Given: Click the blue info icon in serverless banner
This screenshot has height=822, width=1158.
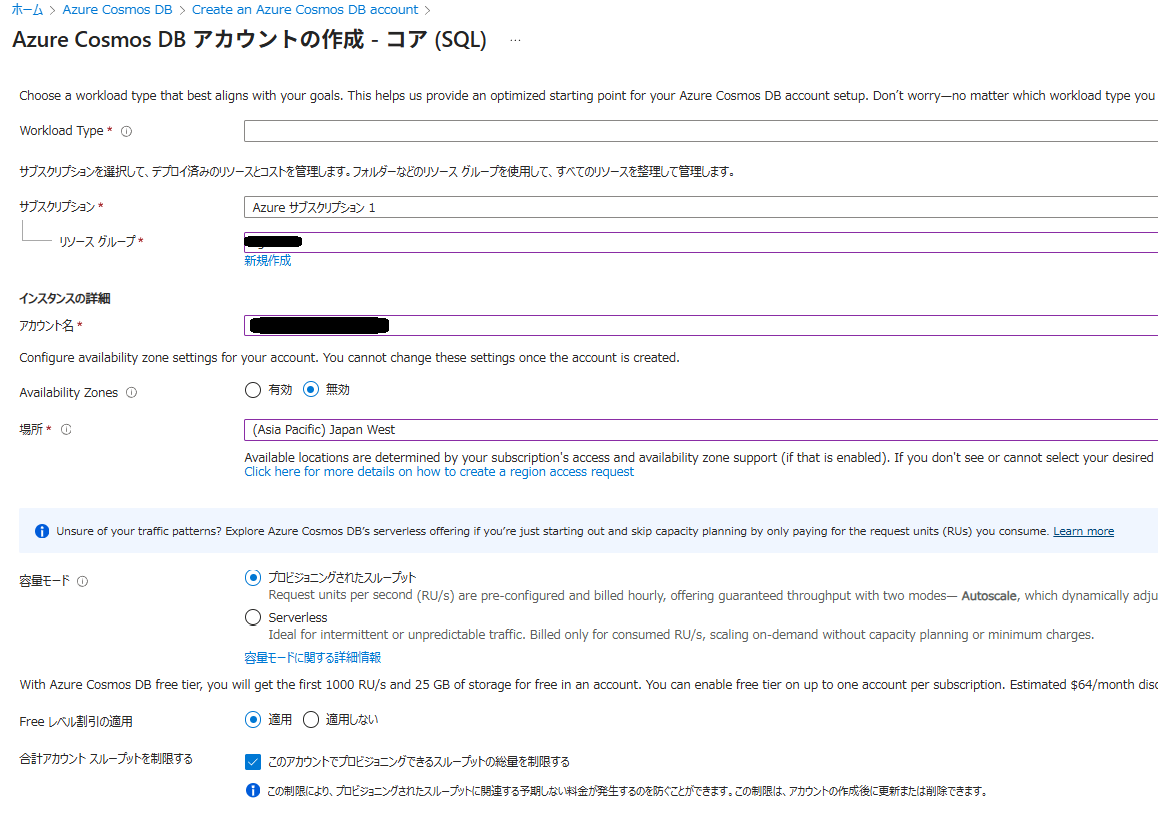Looking at the screenshot, I should (41, 530).
